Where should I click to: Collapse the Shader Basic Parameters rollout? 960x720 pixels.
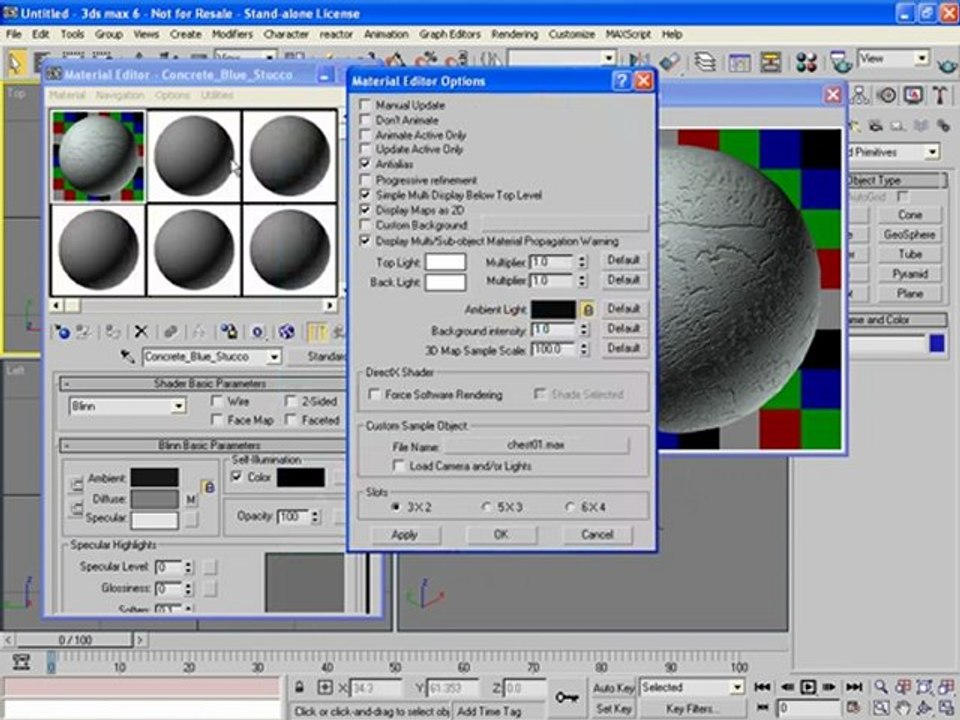[67, 384]
